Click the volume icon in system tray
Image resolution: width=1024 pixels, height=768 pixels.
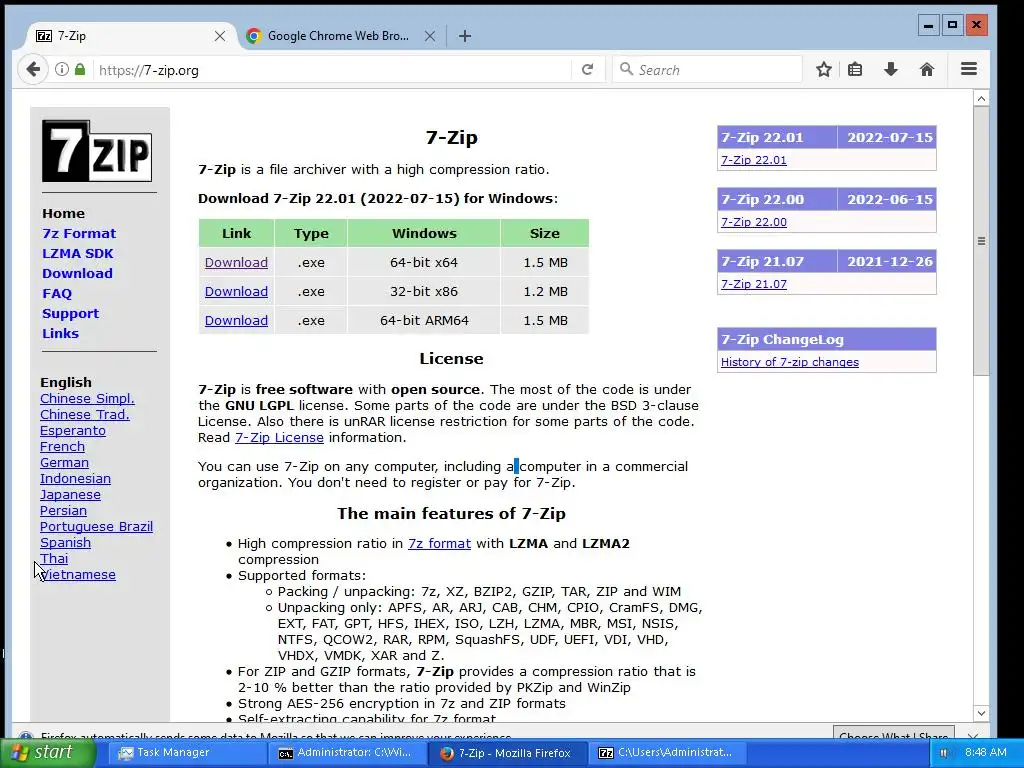click(x=945, y=753)
